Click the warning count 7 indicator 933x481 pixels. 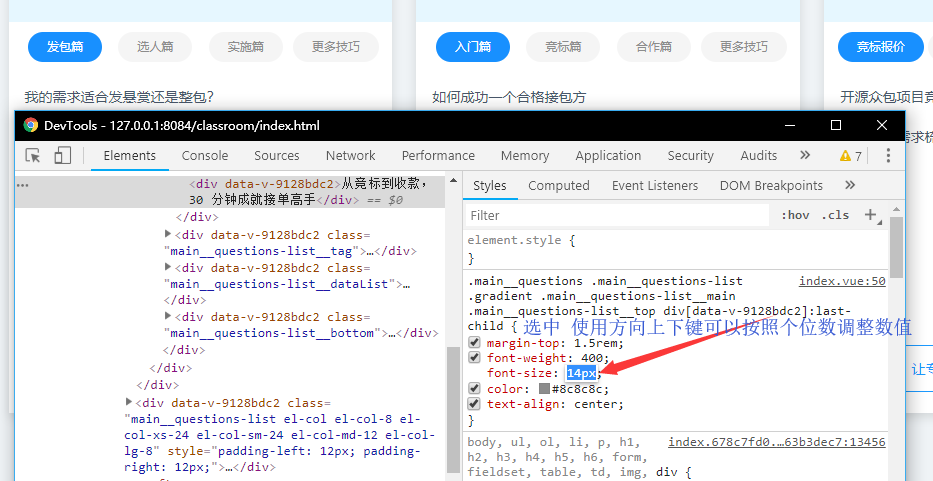click(x=851, y=156)
